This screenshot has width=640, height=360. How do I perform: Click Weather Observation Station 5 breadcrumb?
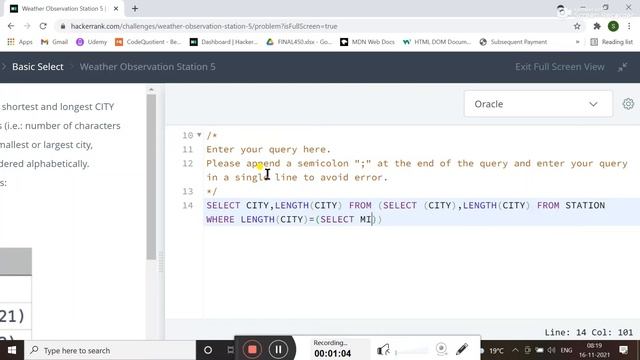pyautogui.click(x=147, y=67)
